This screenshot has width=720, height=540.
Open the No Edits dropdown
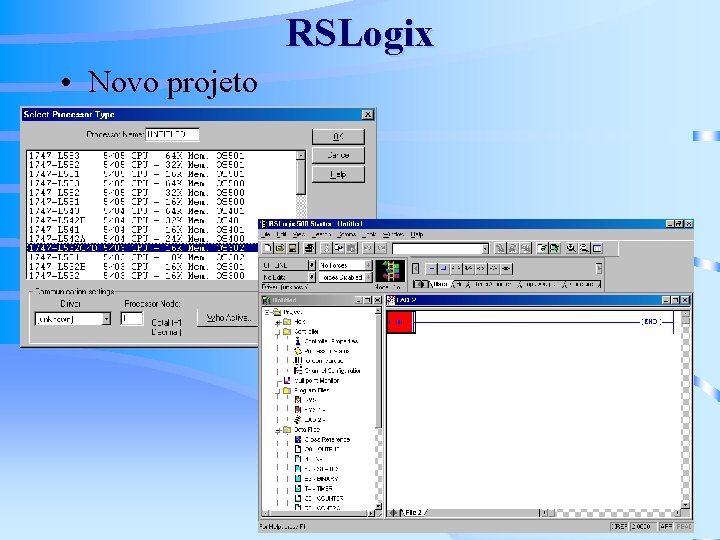tap(311, 277)
